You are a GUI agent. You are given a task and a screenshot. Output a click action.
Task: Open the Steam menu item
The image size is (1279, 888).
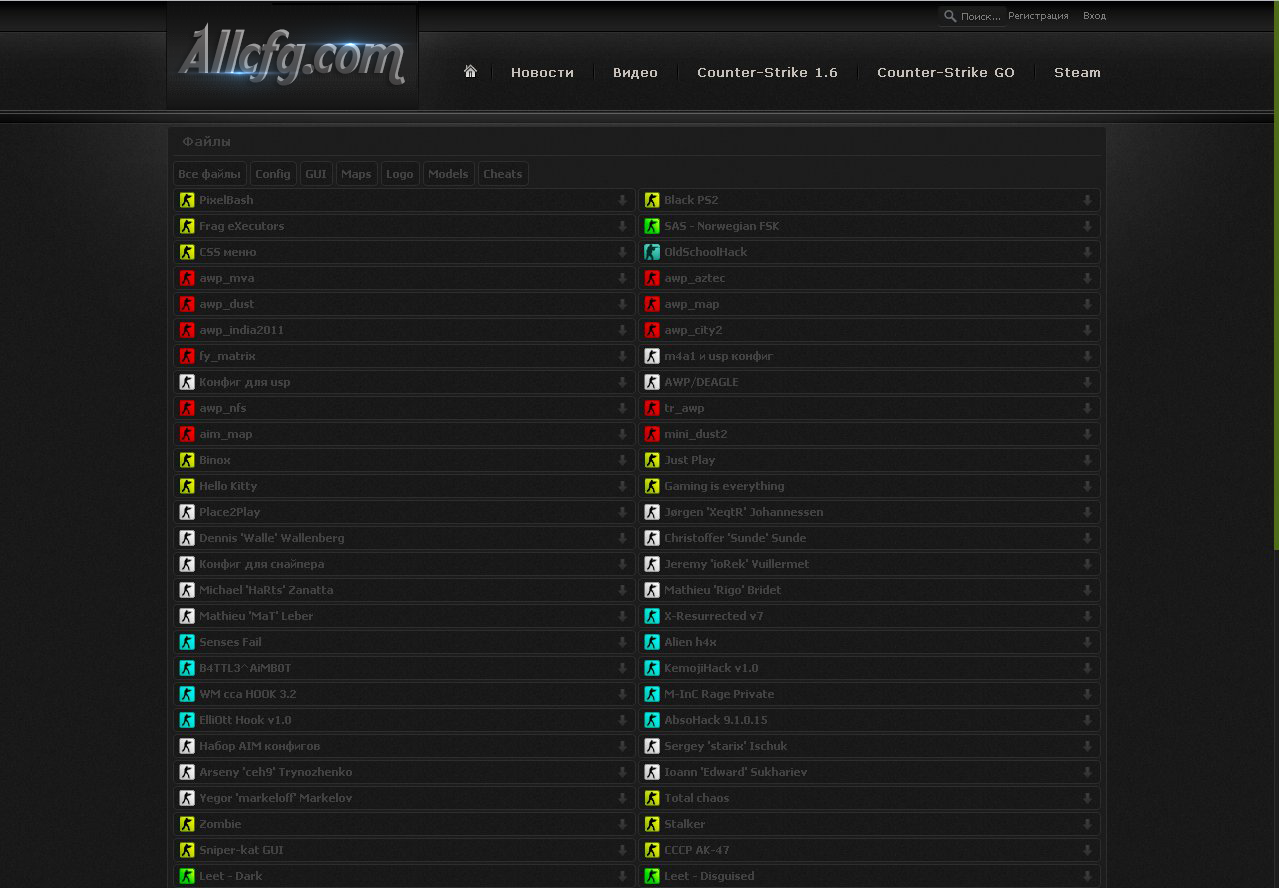(1077, 72)
